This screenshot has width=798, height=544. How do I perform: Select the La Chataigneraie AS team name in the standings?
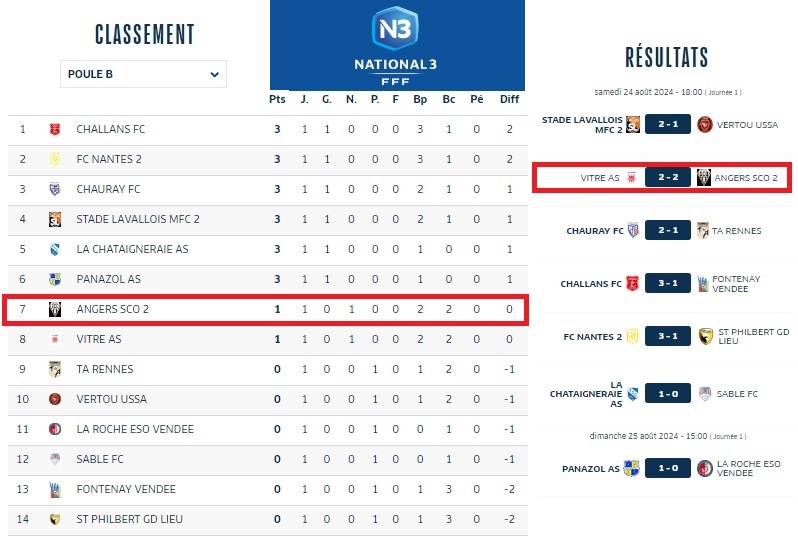(x=132, y=249)
